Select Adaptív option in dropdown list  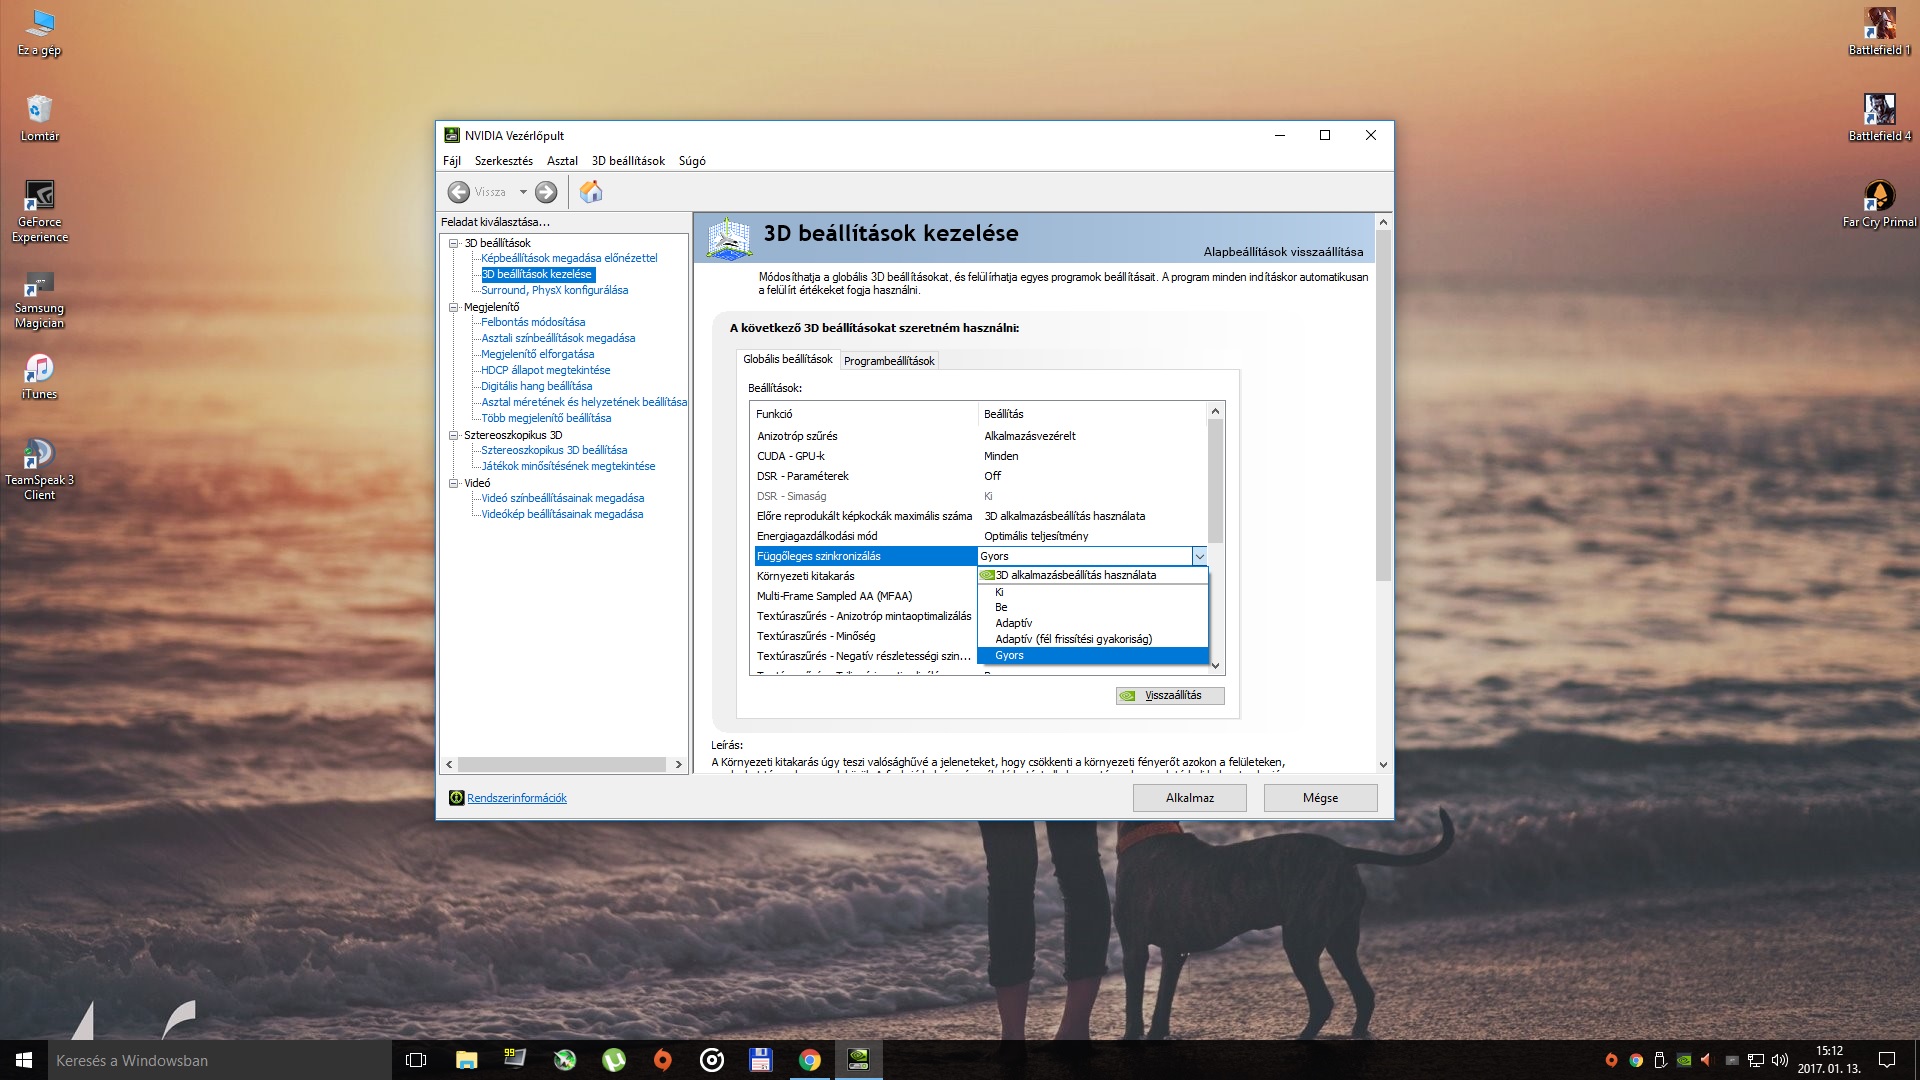click(1014, 623)
